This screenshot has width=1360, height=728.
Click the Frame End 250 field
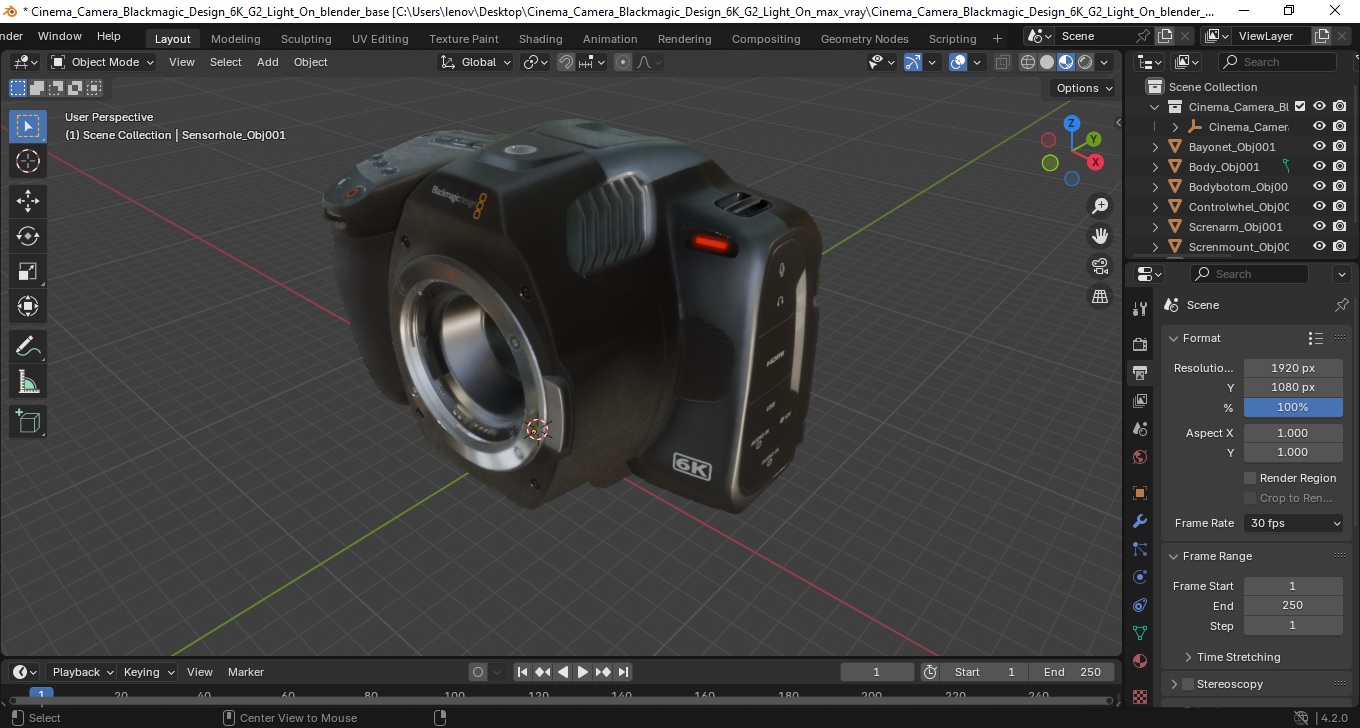pos(1293,605)
